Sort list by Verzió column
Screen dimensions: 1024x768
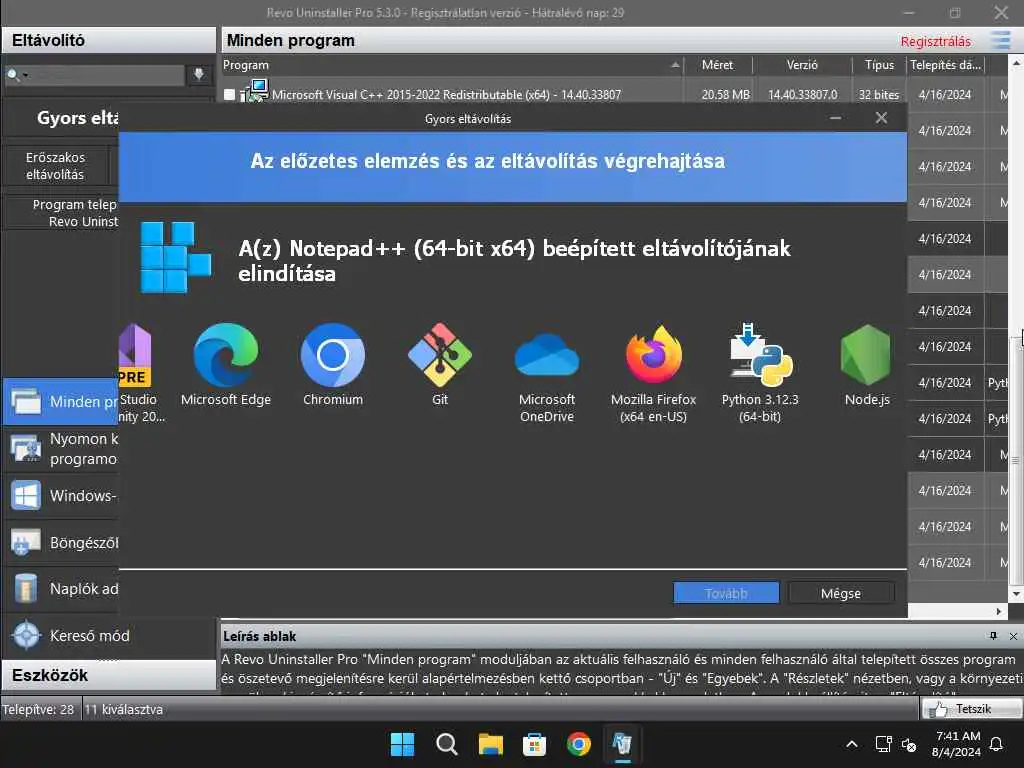click(x=803, y=65)
